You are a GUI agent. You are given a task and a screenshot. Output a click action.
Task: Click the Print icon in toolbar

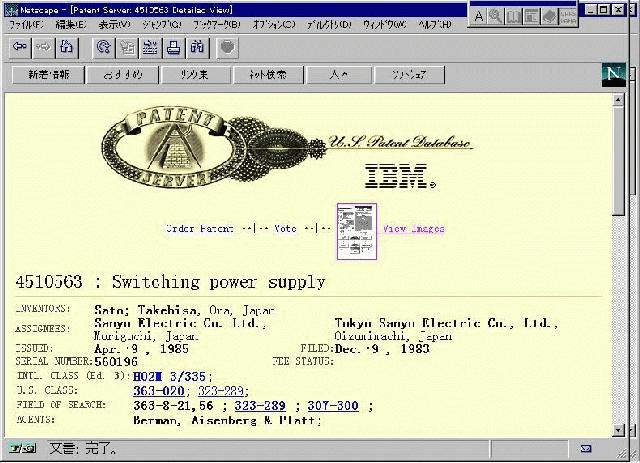[x=174, y=46]
